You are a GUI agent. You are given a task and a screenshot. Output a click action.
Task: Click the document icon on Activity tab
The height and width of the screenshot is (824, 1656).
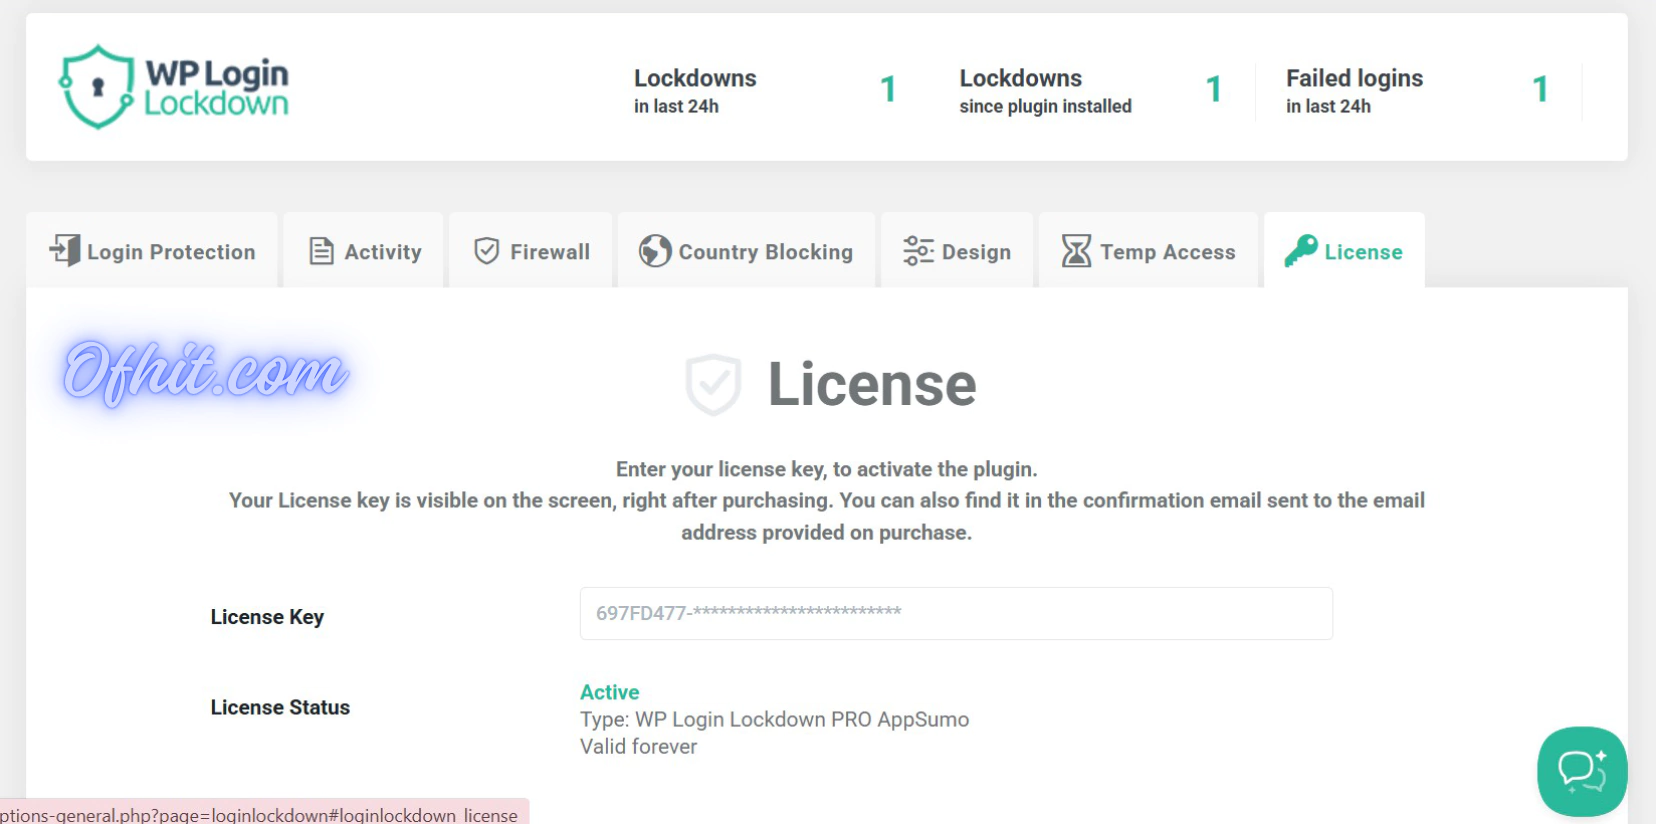[x=321, y=251]
